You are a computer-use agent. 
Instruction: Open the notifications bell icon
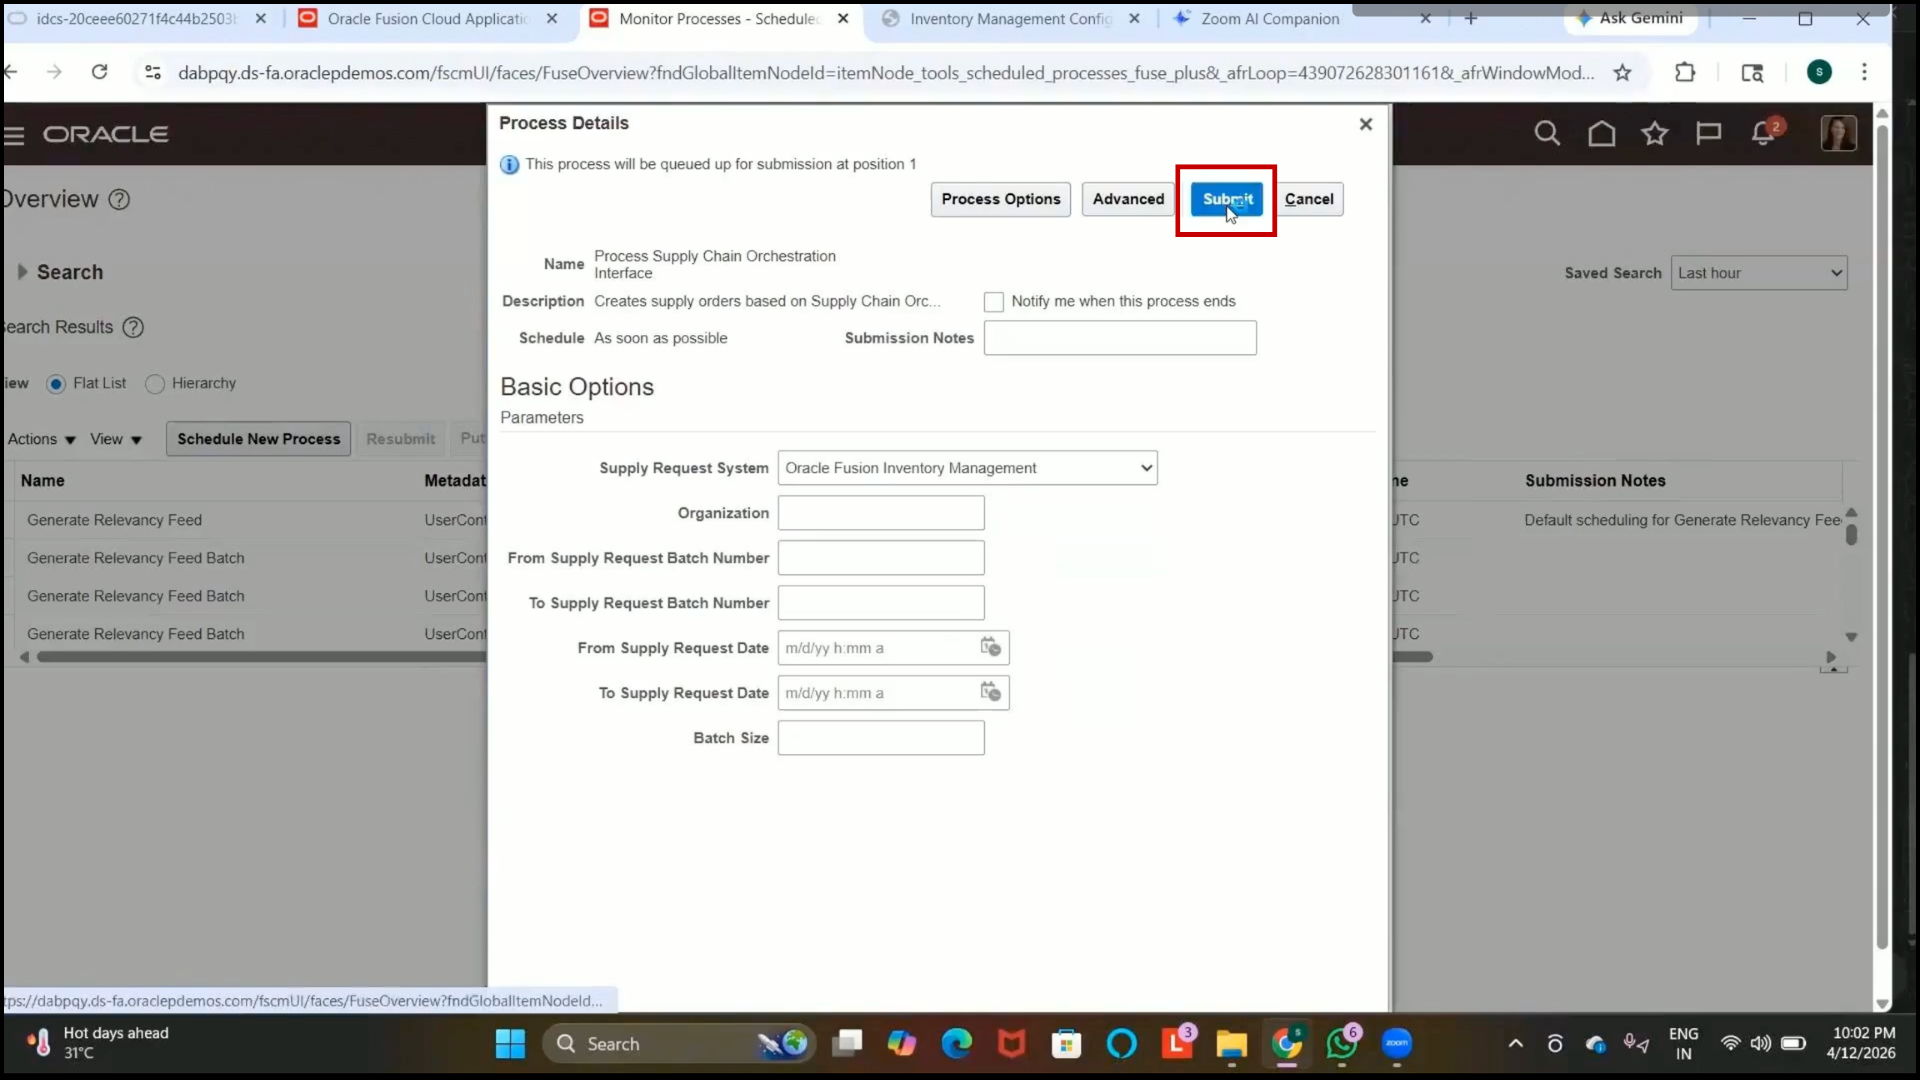[1764, 133]
